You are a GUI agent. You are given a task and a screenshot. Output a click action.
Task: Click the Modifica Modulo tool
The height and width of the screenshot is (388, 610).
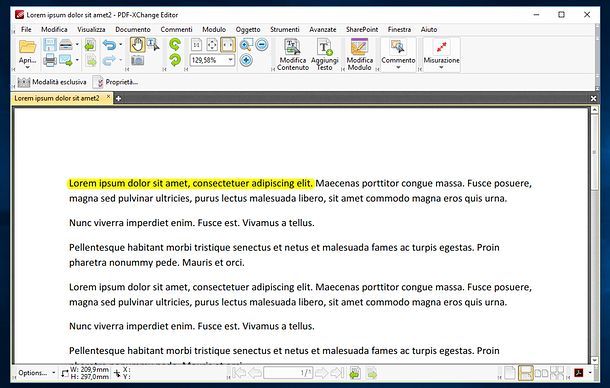(x=359, y=54)
